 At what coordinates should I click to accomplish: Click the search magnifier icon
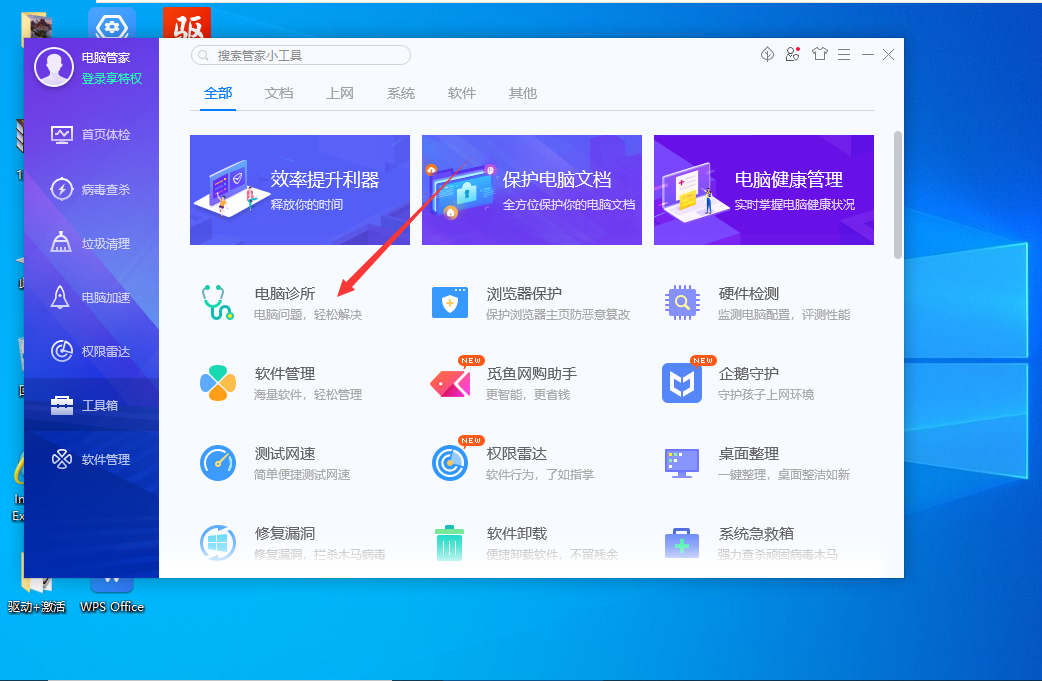[x=203, y=55]
